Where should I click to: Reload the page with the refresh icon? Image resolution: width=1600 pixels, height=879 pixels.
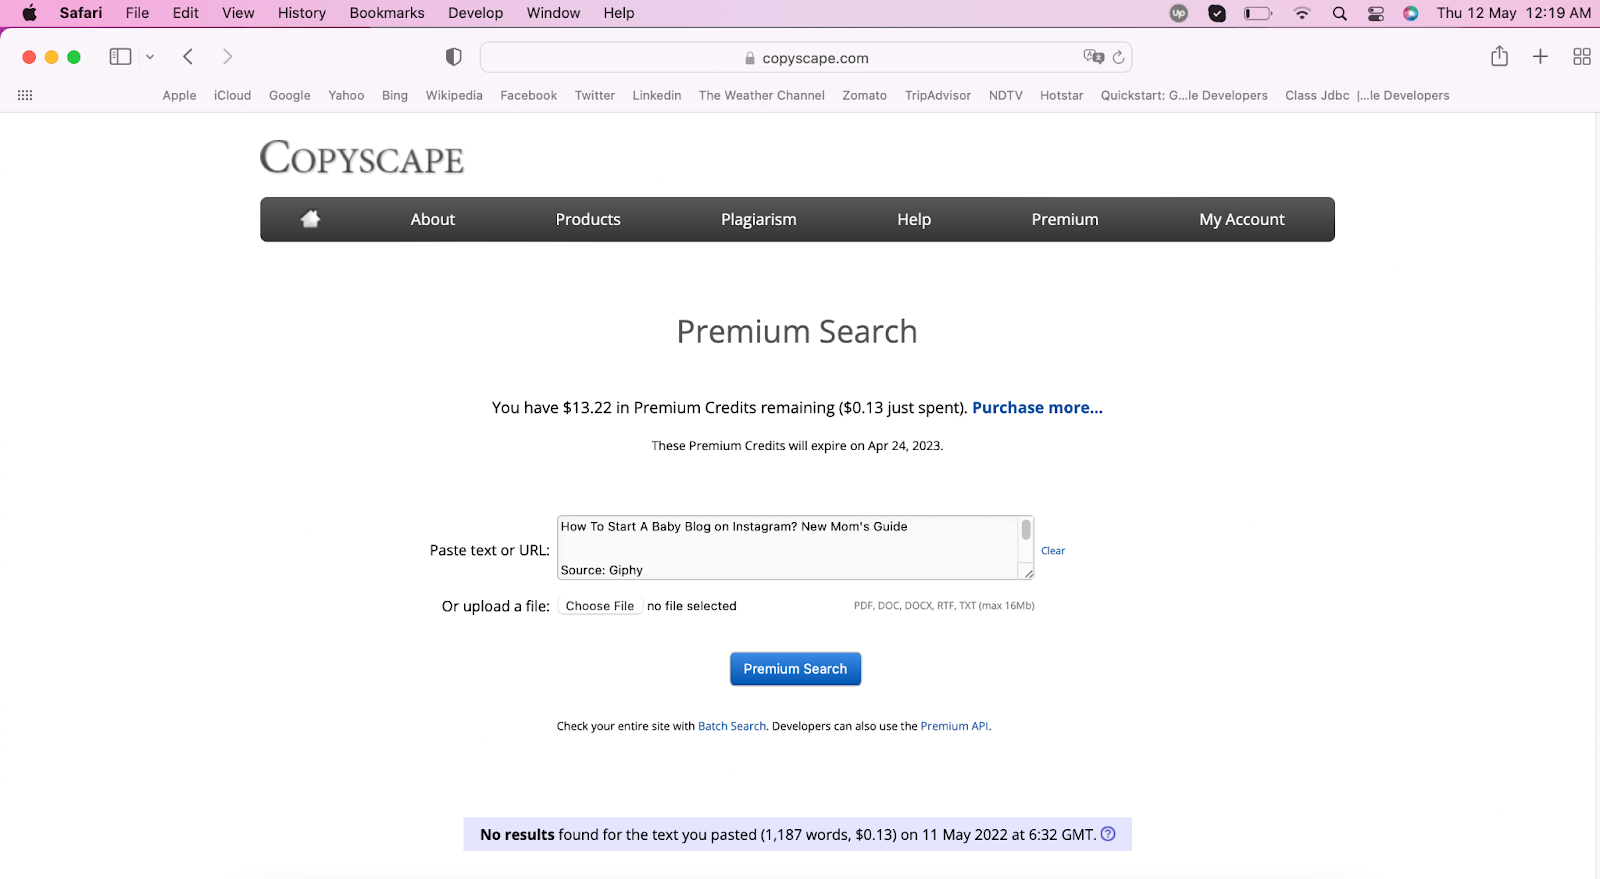(x=1119, y=57)
